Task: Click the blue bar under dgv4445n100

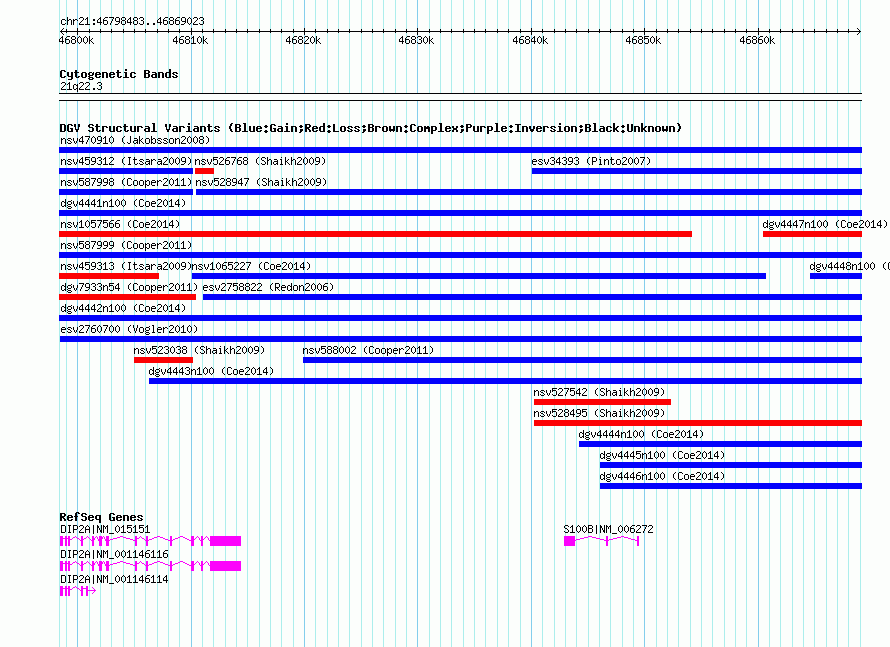Action: (x=731, y=465)
